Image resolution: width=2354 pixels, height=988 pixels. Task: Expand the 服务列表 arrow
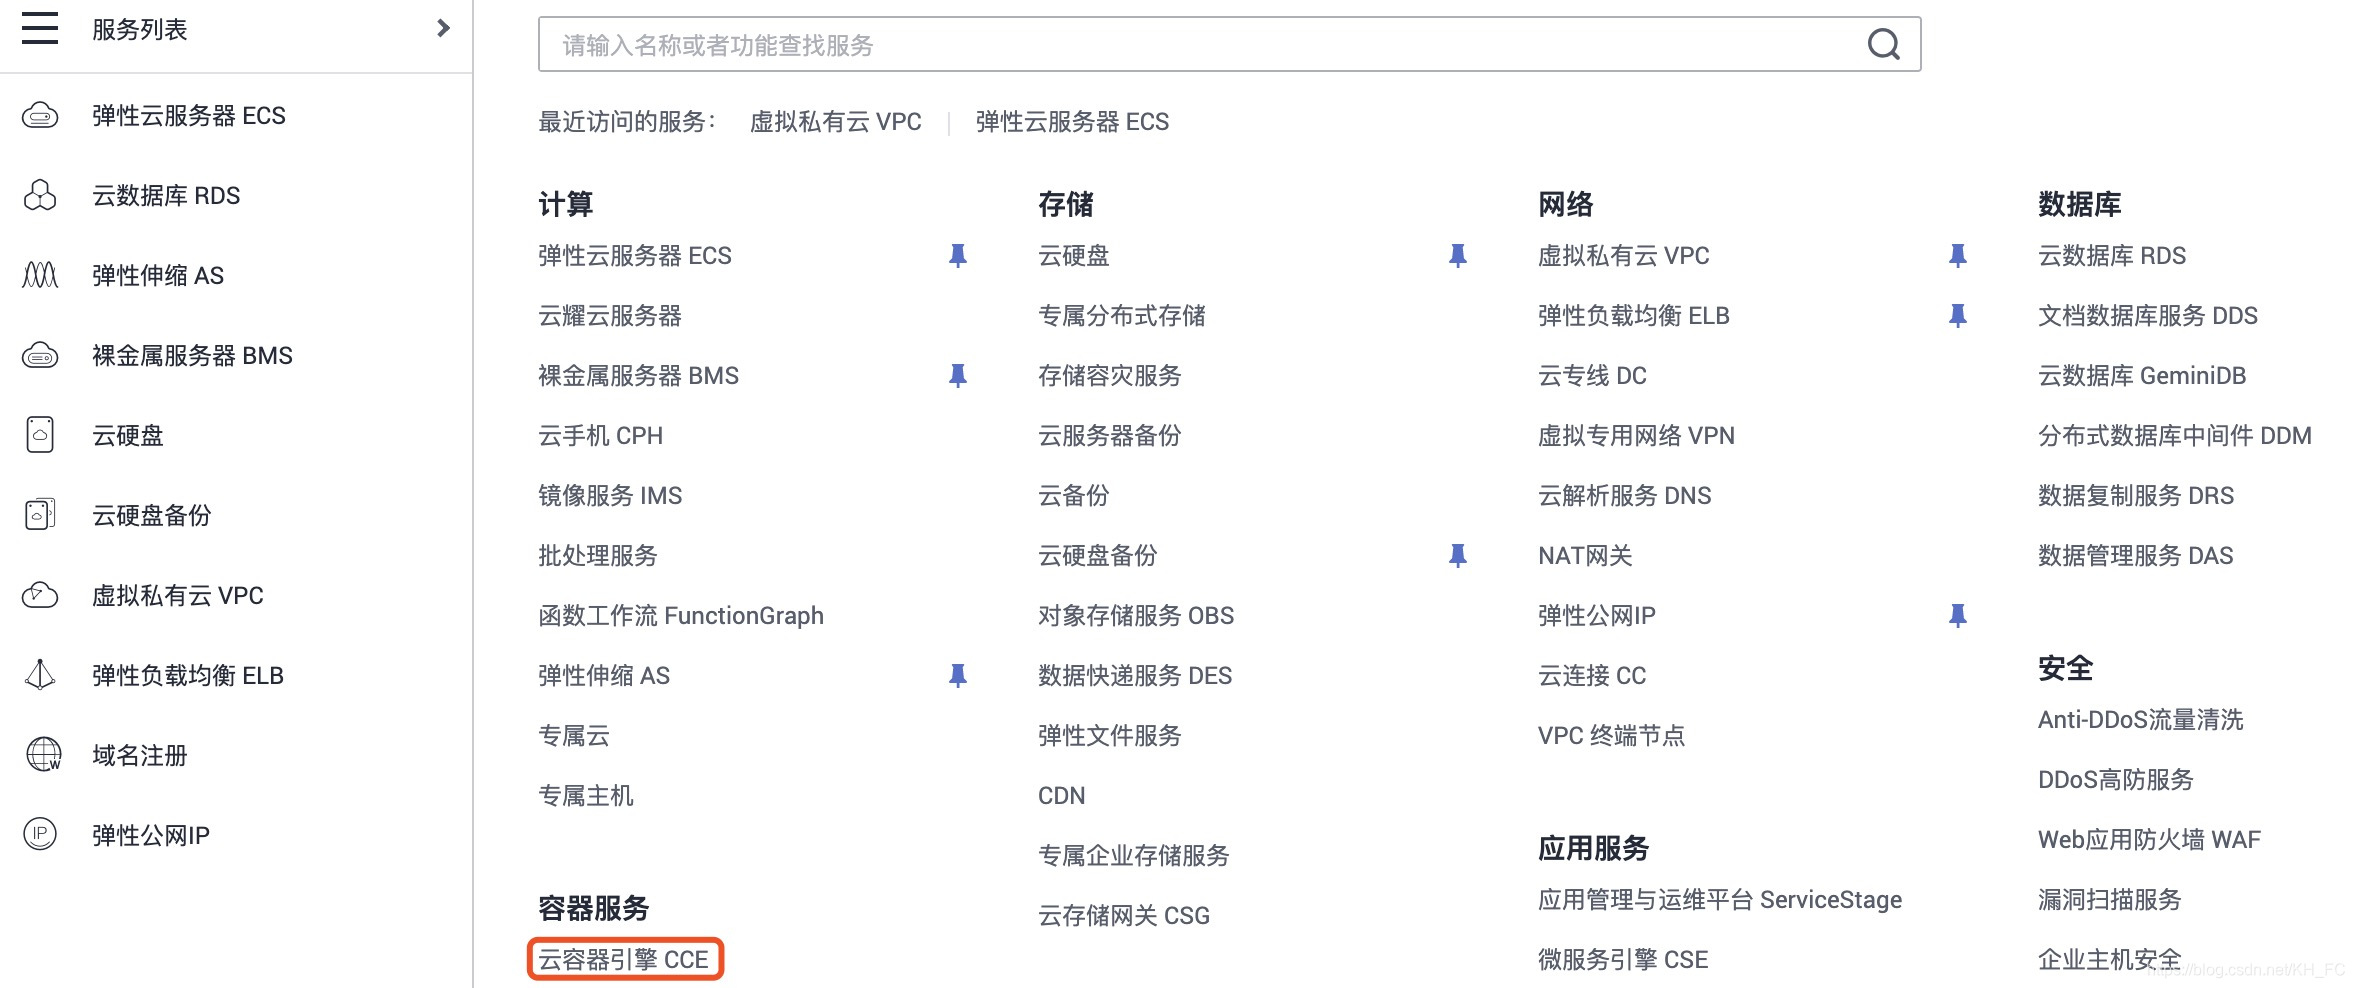pos(443,28)
